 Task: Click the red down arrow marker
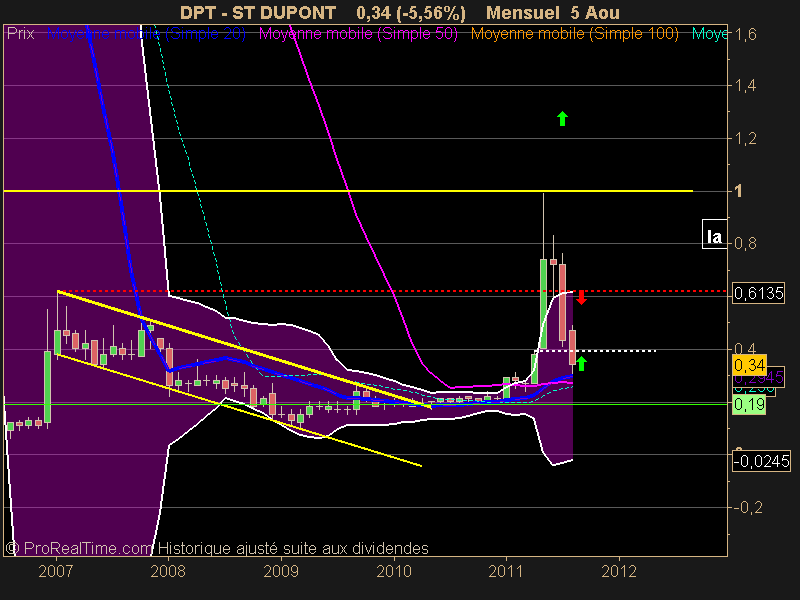(x=581, y=297)
